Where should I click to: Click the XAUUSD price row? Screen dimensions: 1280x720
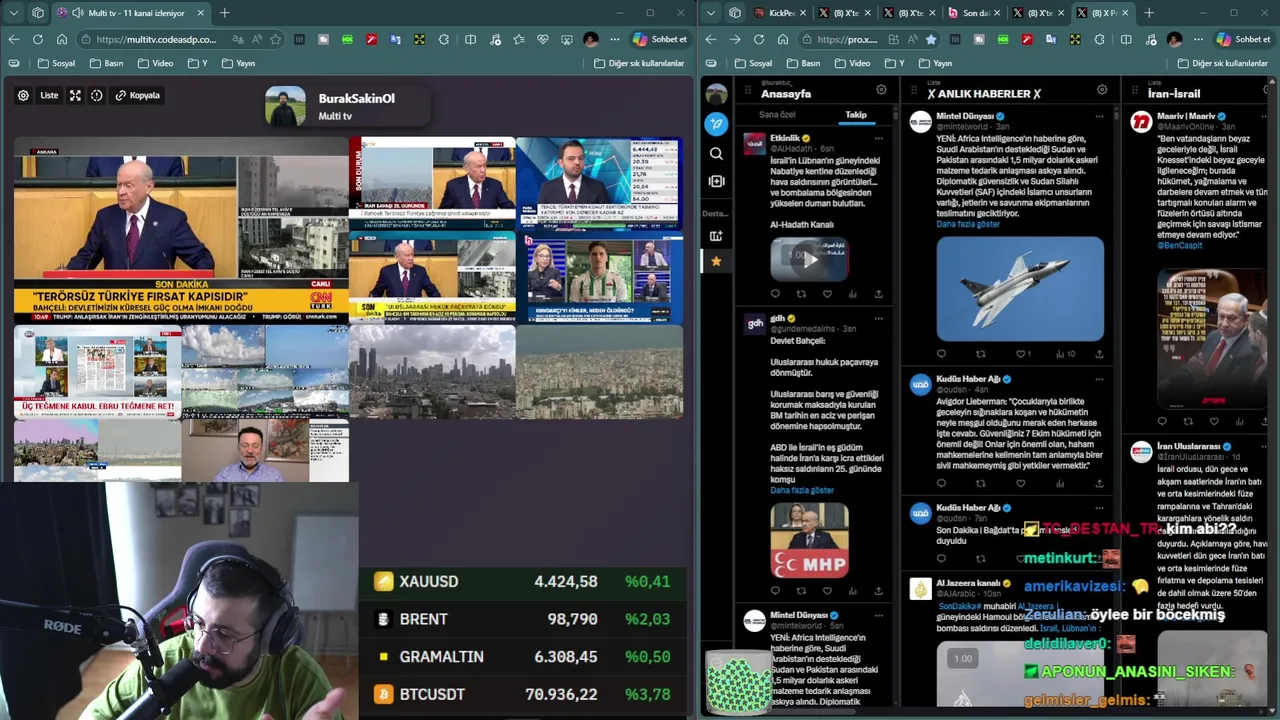(x=522, y=581)
